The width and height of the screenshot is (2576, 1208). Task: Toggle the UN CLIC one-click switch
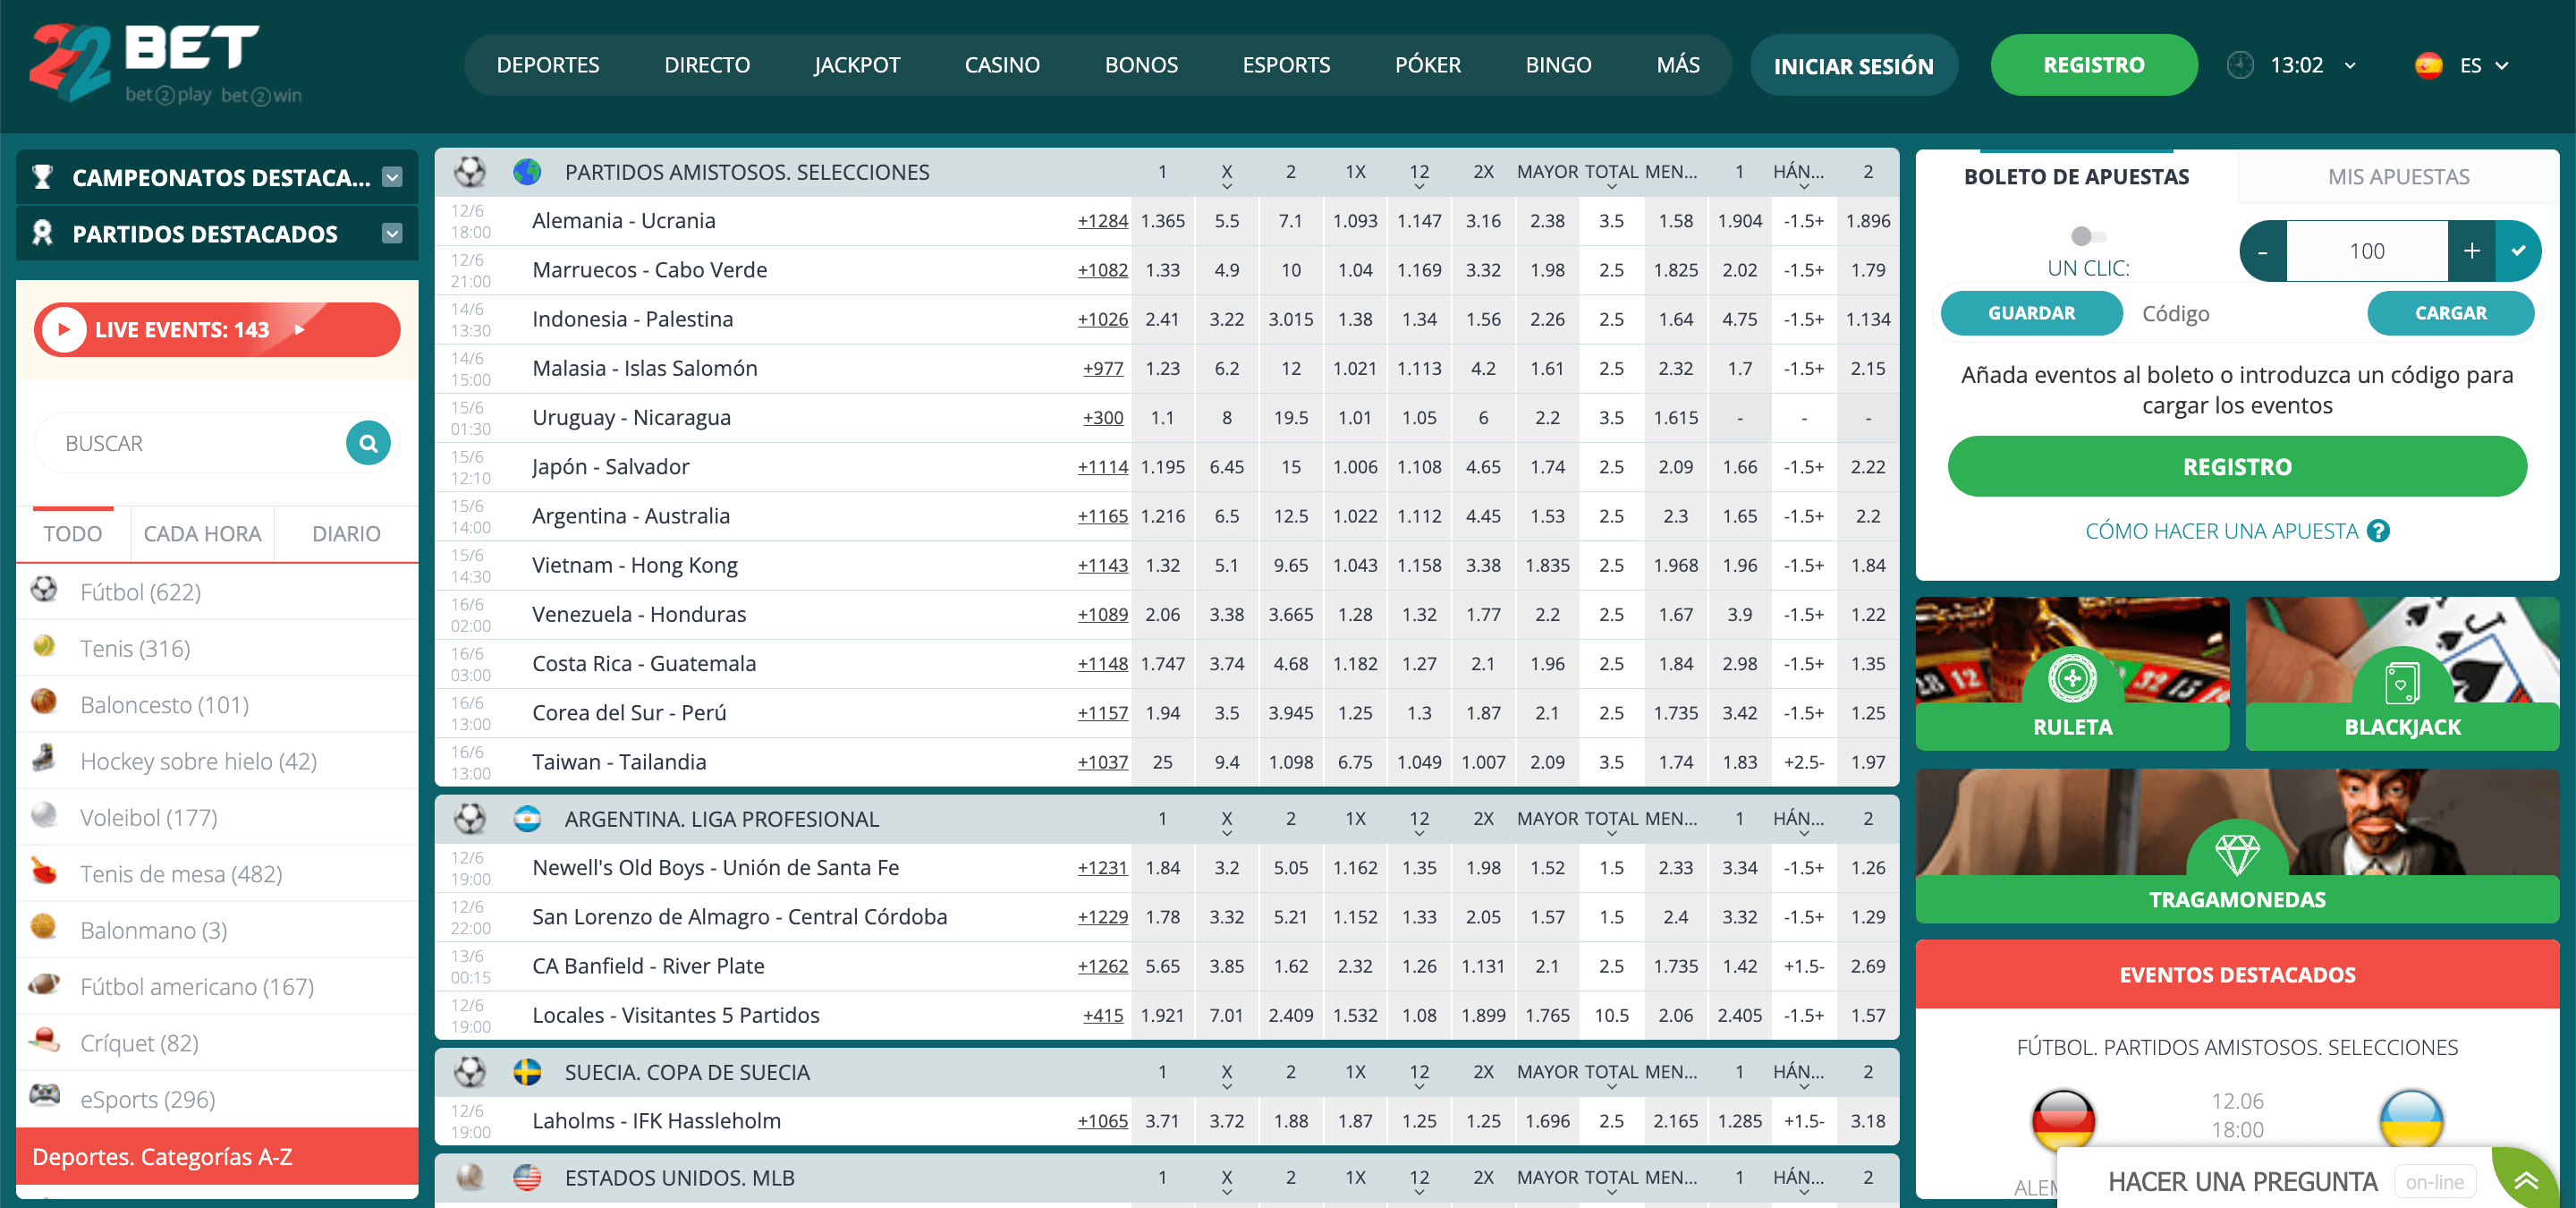coord(2088,236)
